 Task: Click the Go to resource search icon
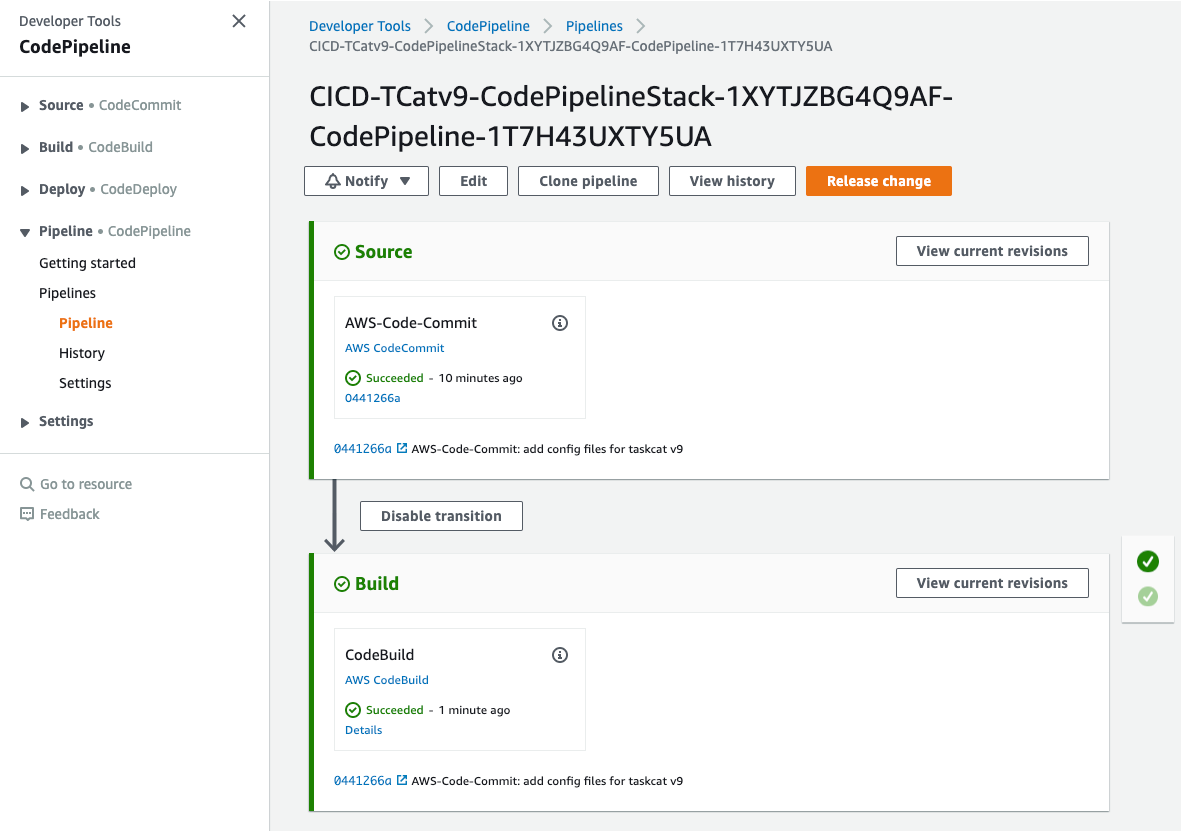27,484
